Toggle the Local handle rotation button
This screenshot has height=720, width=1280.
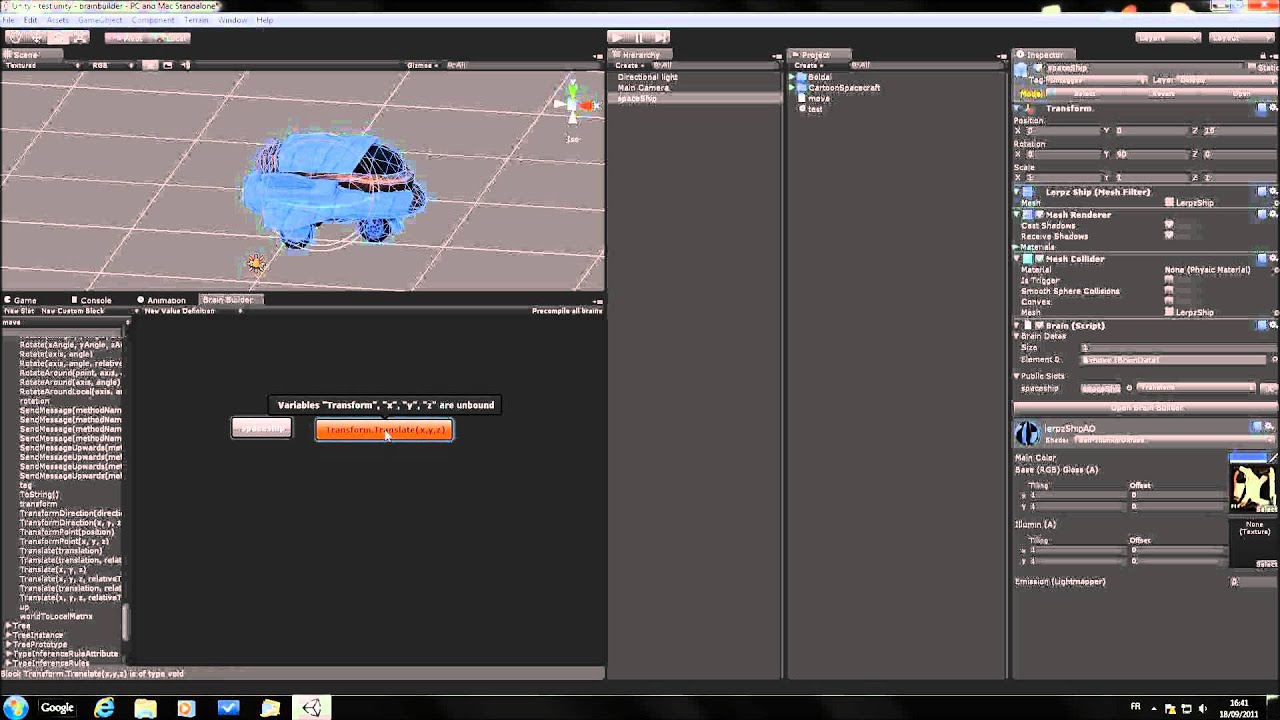tap(168, 38)
